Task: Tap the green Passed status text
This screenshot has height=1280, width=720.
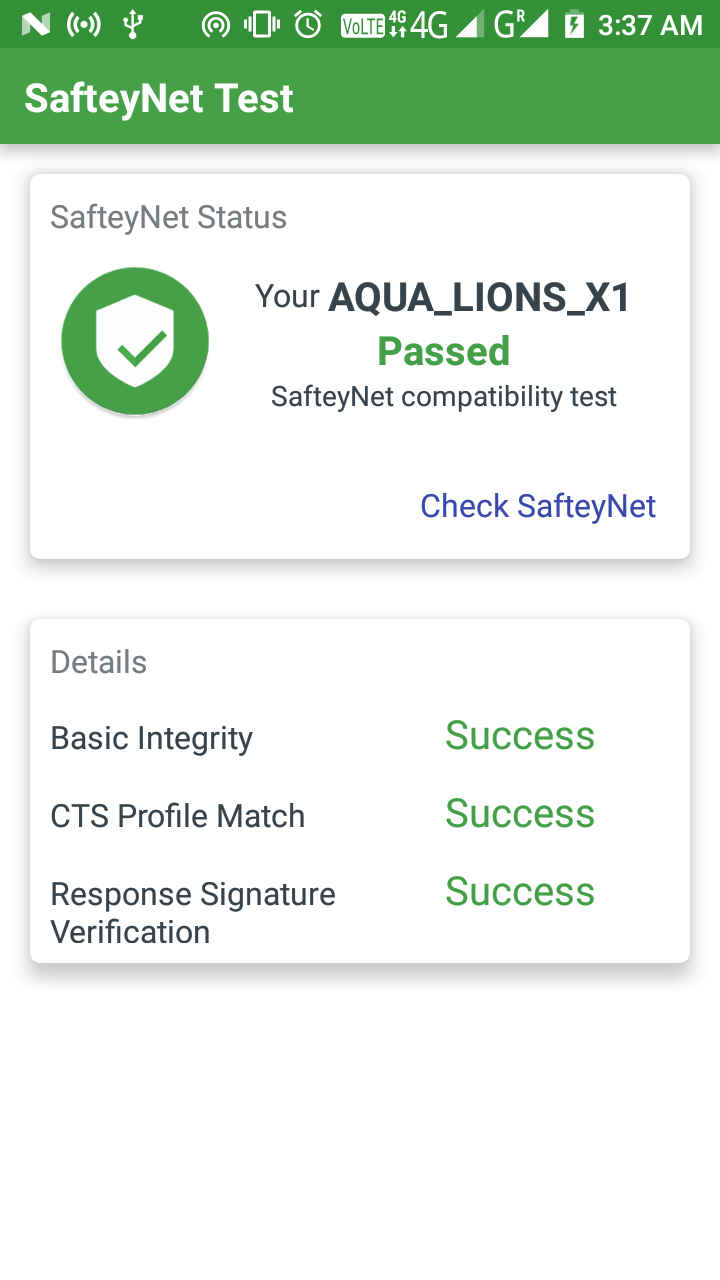Action: coord(444,351)
